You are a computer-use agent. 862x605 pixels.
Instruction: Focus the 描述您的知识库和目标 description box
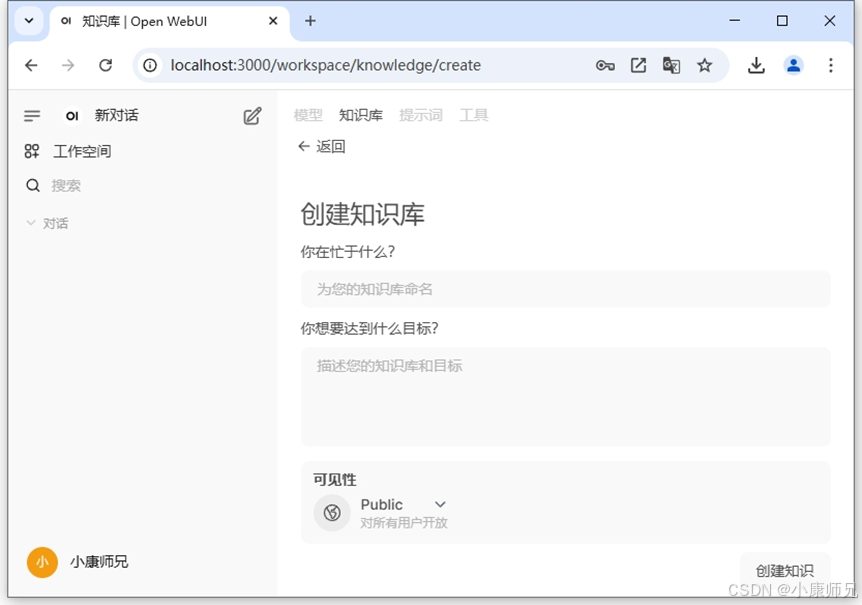pyautogui.click(x=565, y=396)
